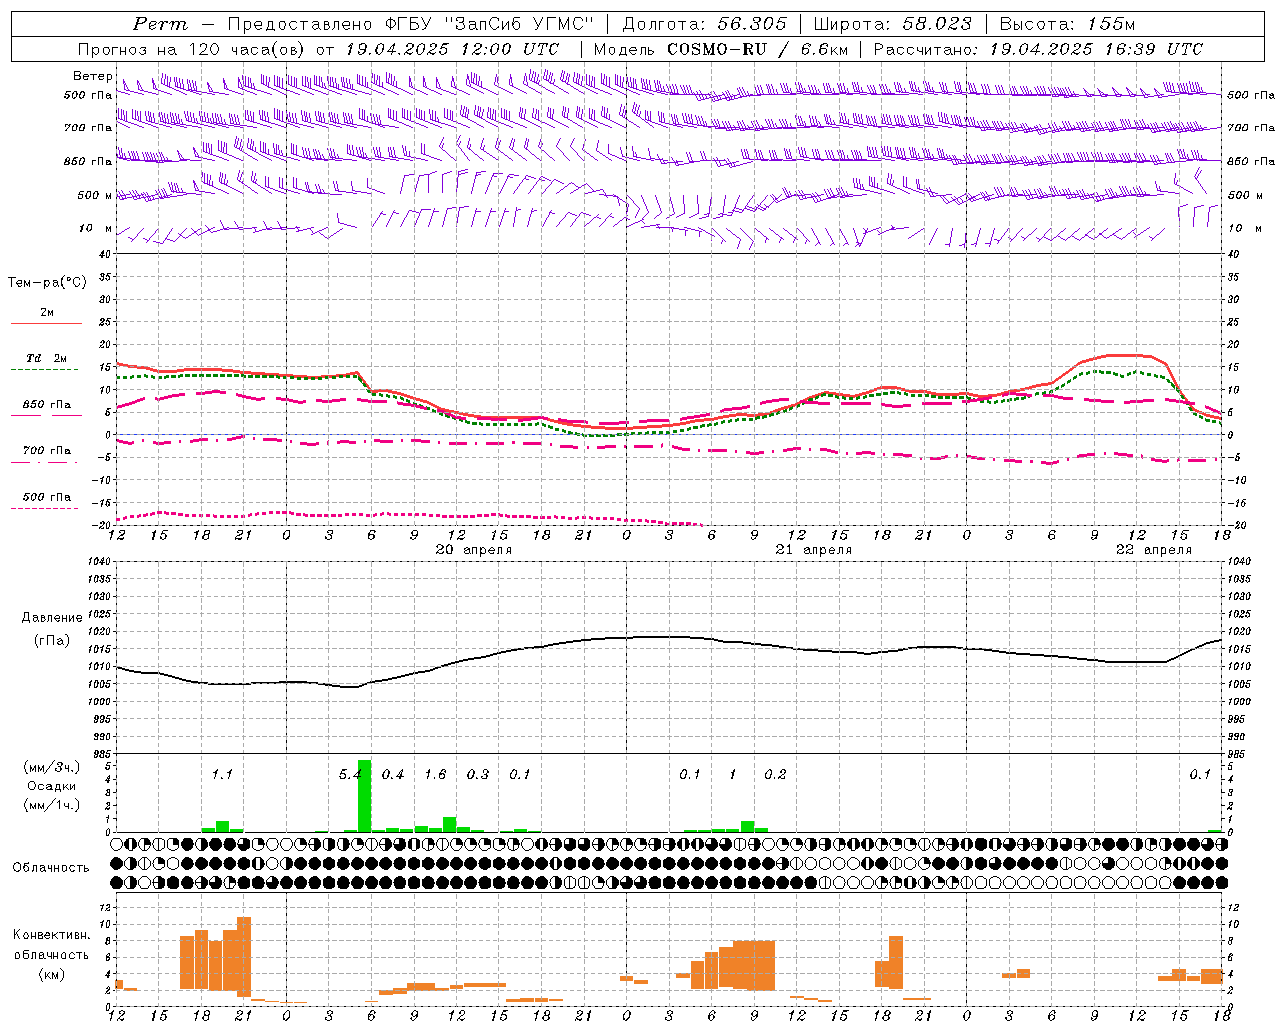Click the "700 гПа" temperature legend entry
The image size is (1280, 1024).
click(x=46, y=451)
